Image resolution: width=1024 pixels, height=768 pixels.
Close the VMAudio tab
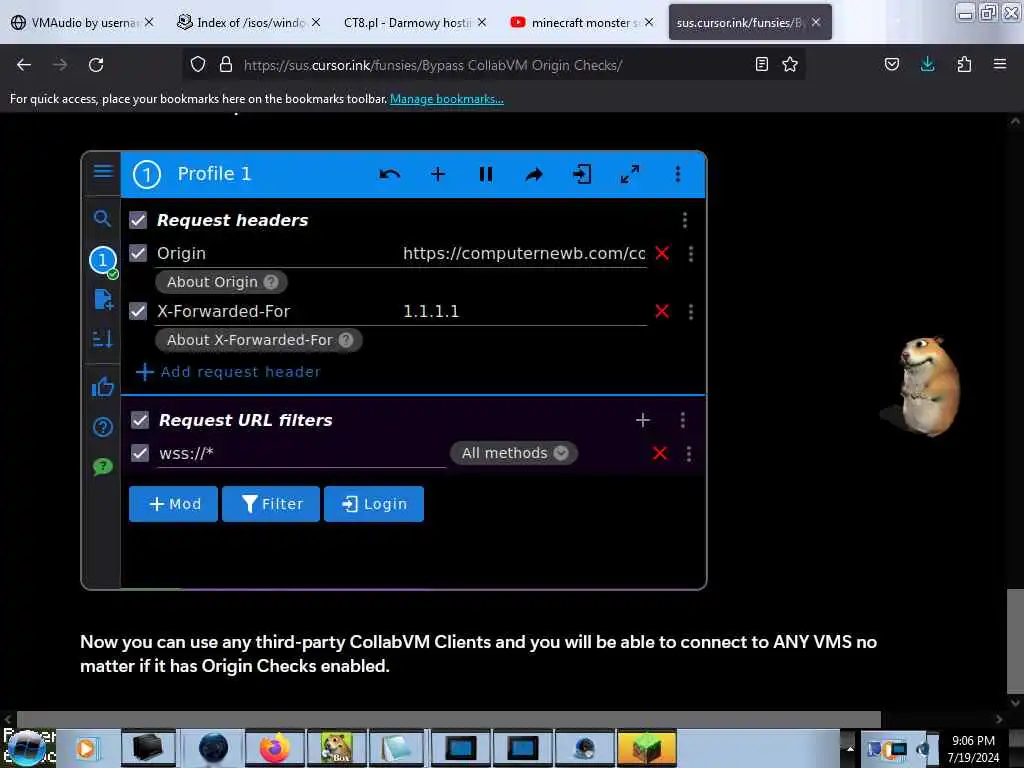[150, 22]
